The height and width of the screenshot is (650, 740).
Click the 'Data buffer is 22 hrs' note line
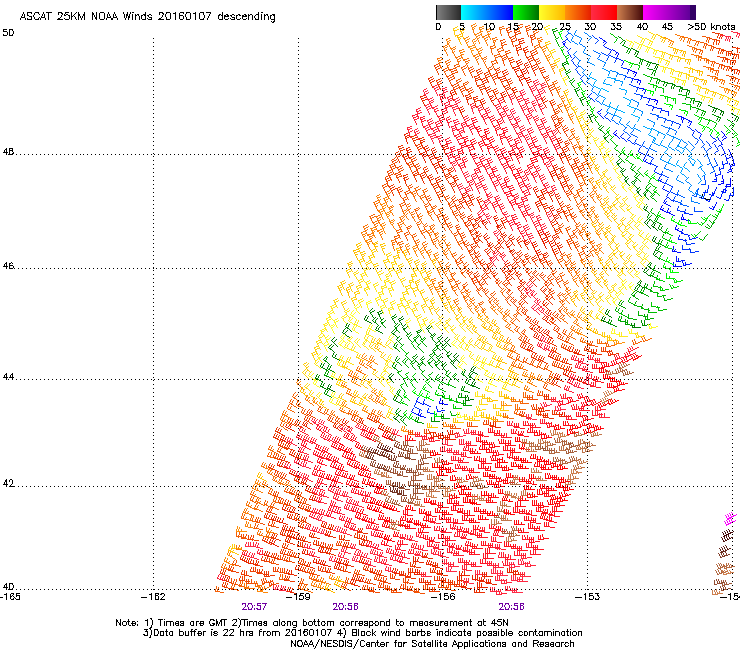coord(362,633)
